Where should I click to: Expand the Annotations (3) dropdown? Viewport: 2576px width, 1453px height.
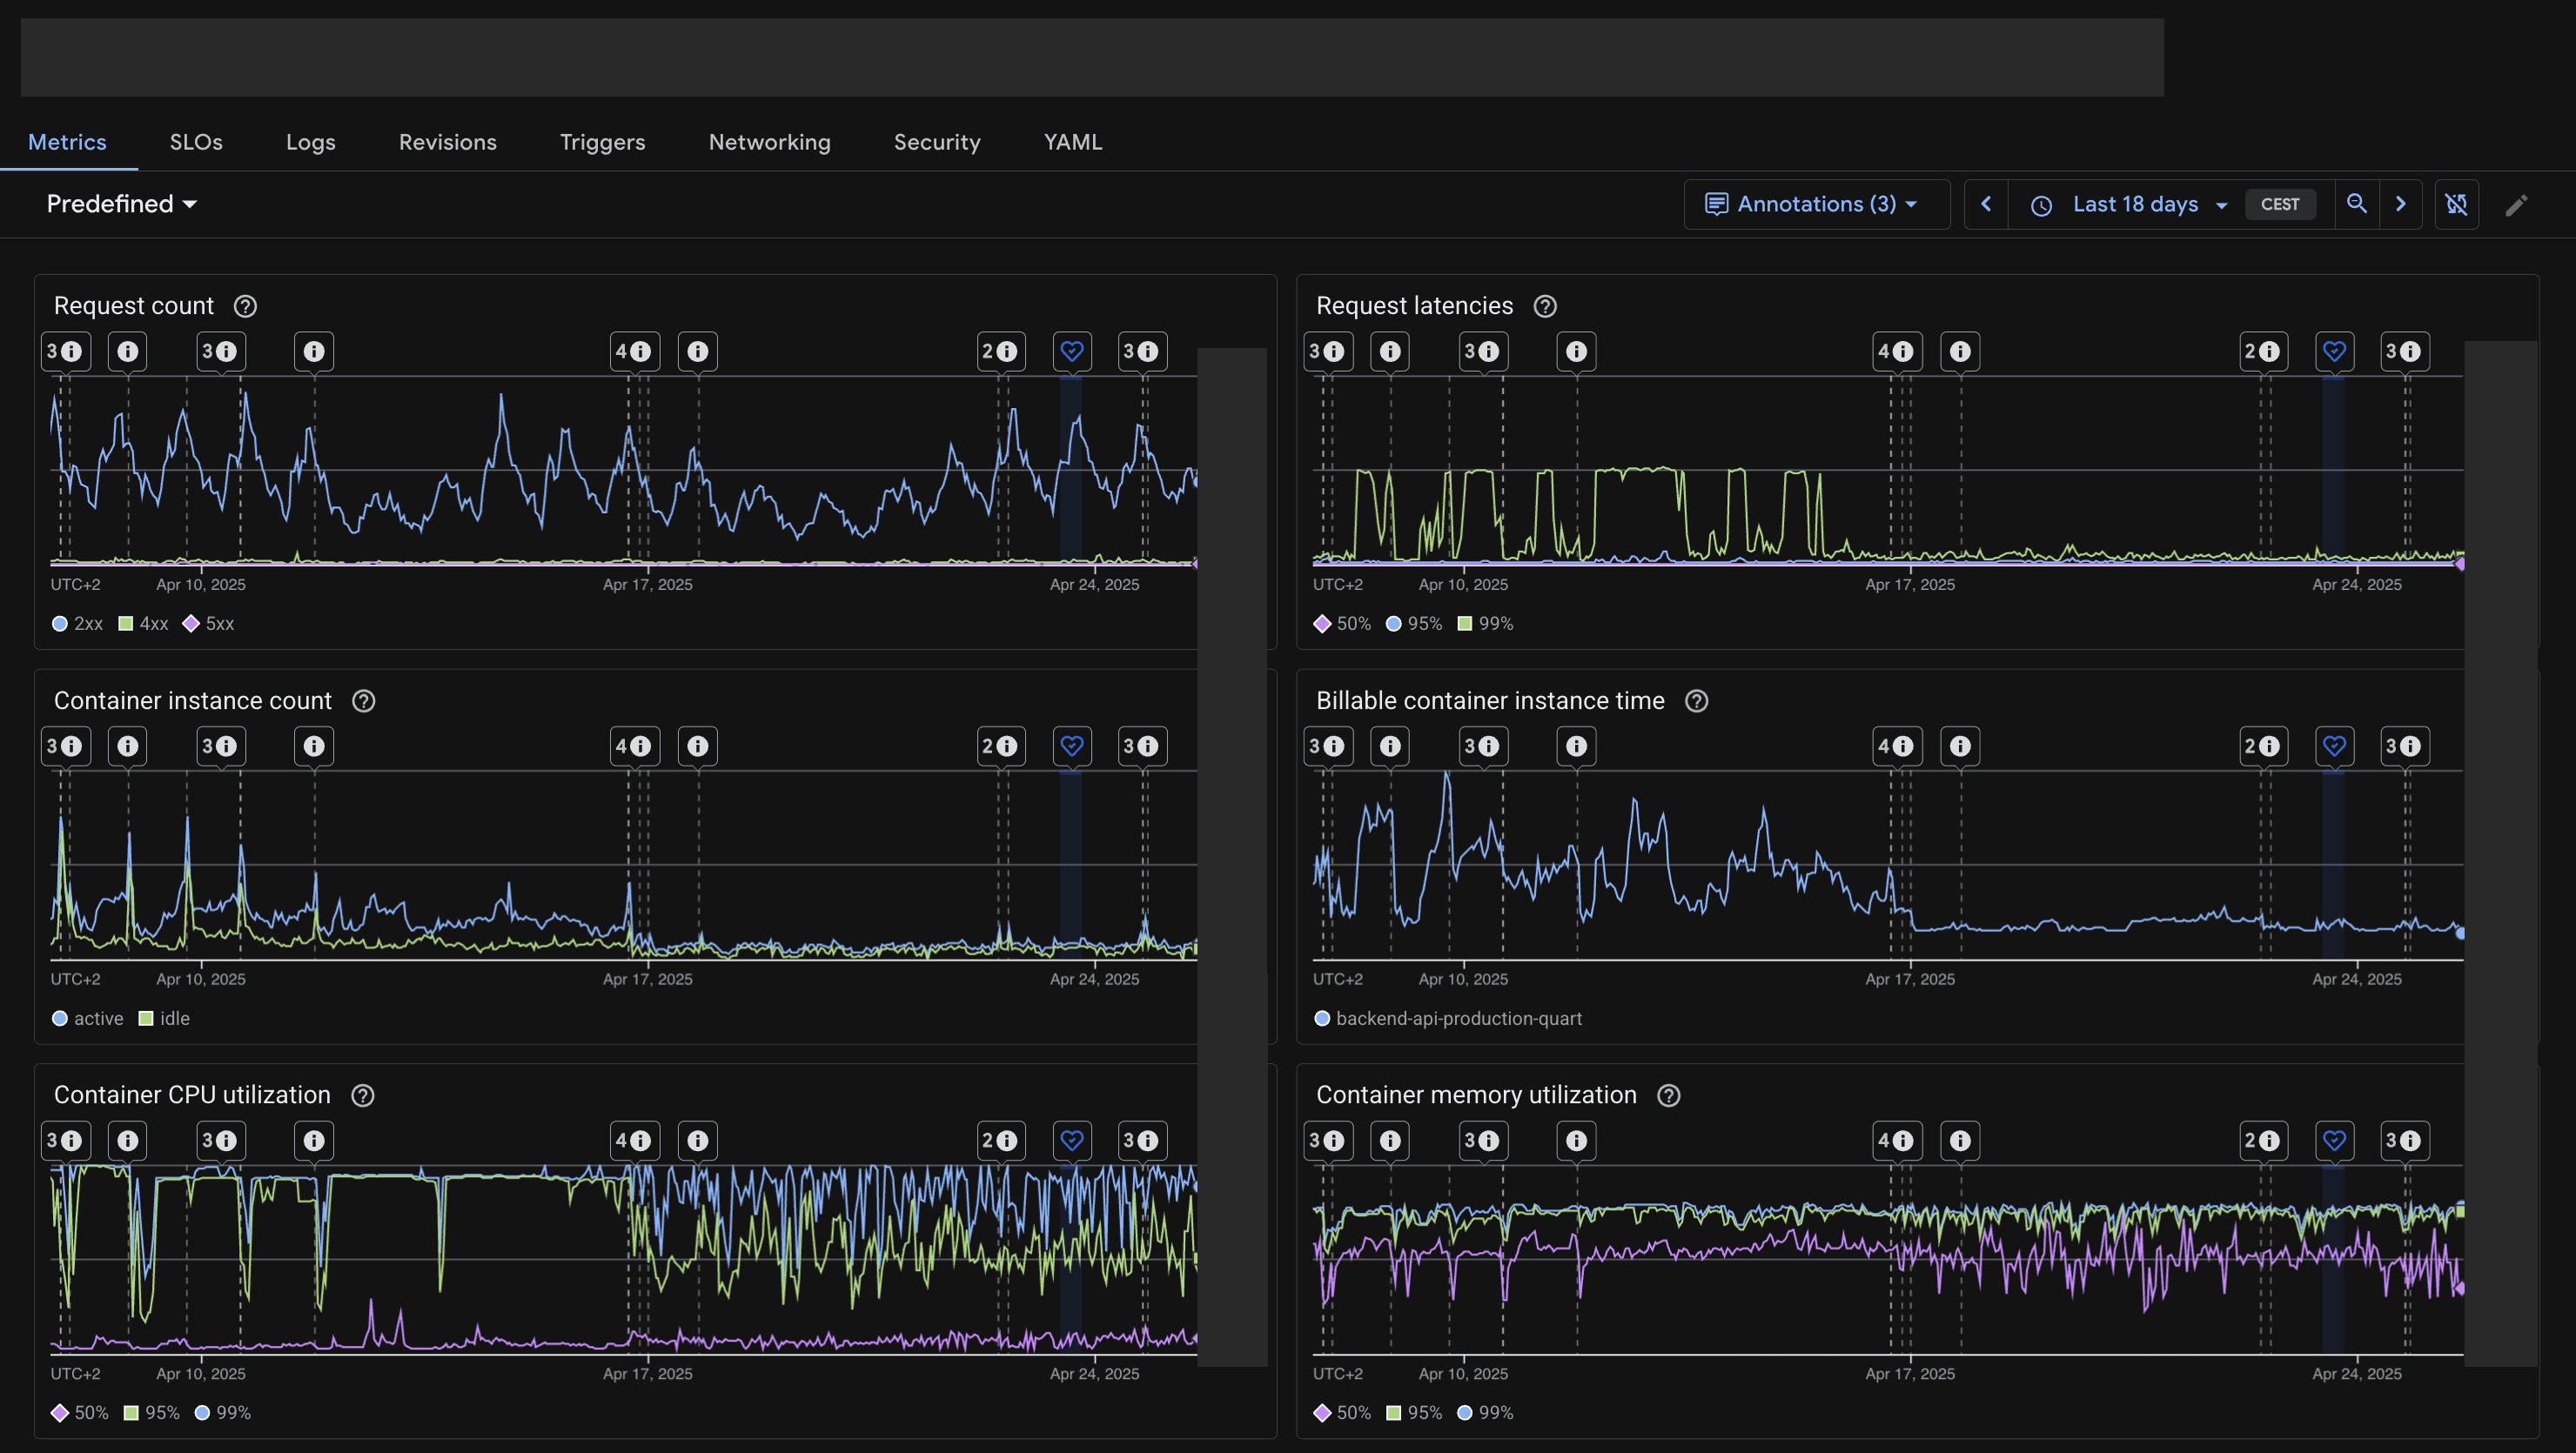pyautogui.click(x=1816, y=204)
